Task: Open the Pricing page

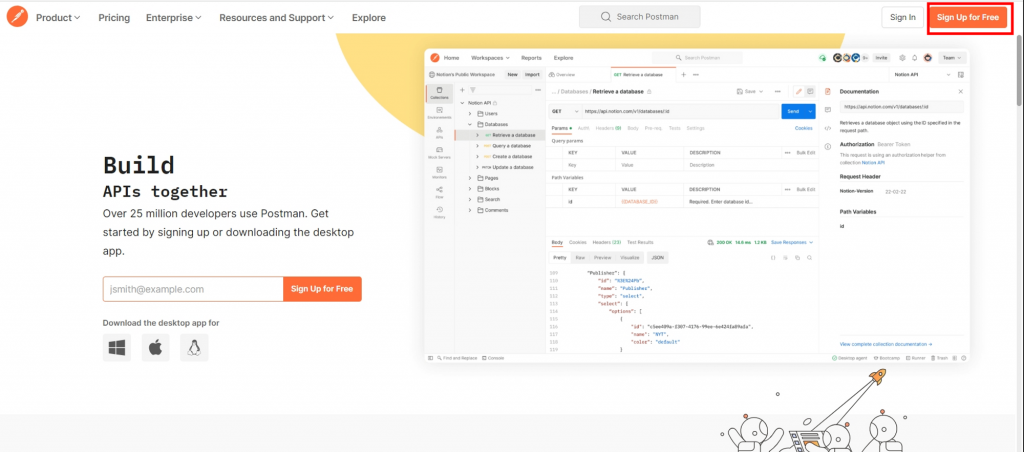Action: (x=114, y=18)
